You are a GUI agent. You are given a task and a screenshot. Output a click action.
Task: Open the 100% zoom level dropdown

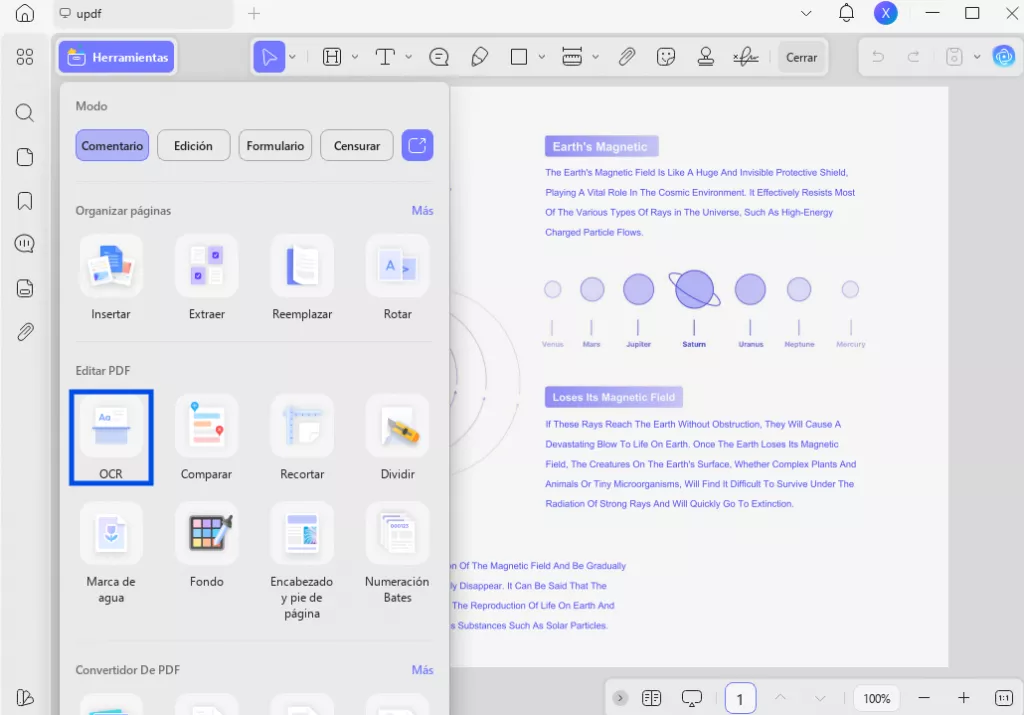(x=876, y=698)
